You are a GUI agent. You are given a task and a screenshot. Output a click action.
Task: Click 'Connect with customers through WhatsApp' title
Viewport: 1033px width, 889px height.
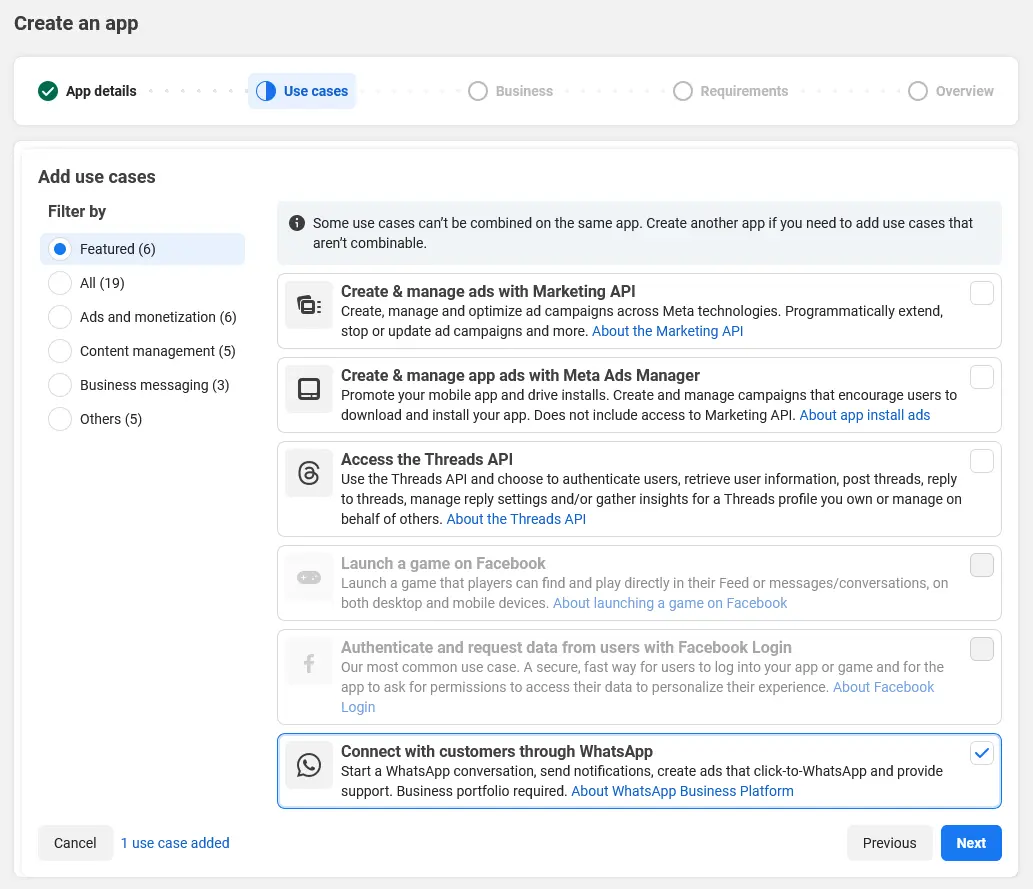[x=497, y=751]
